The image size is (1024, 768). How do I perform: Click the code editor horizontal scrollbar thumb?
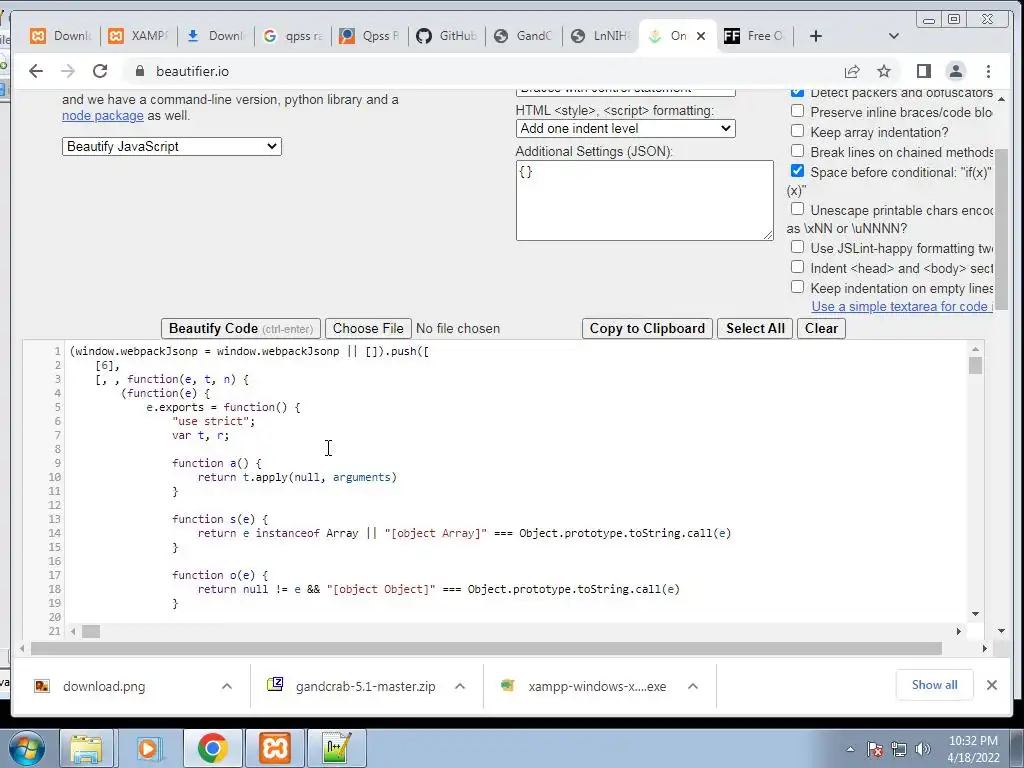coord(91,632)
